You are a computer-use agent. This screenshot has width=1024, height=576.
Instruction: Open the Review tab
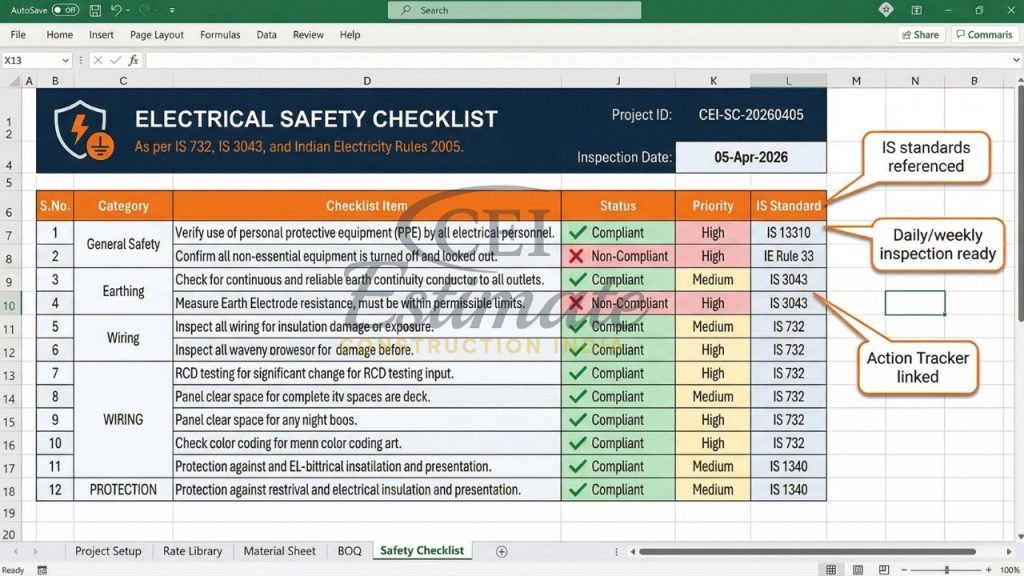pyautogui.click(x=308, y=35)
